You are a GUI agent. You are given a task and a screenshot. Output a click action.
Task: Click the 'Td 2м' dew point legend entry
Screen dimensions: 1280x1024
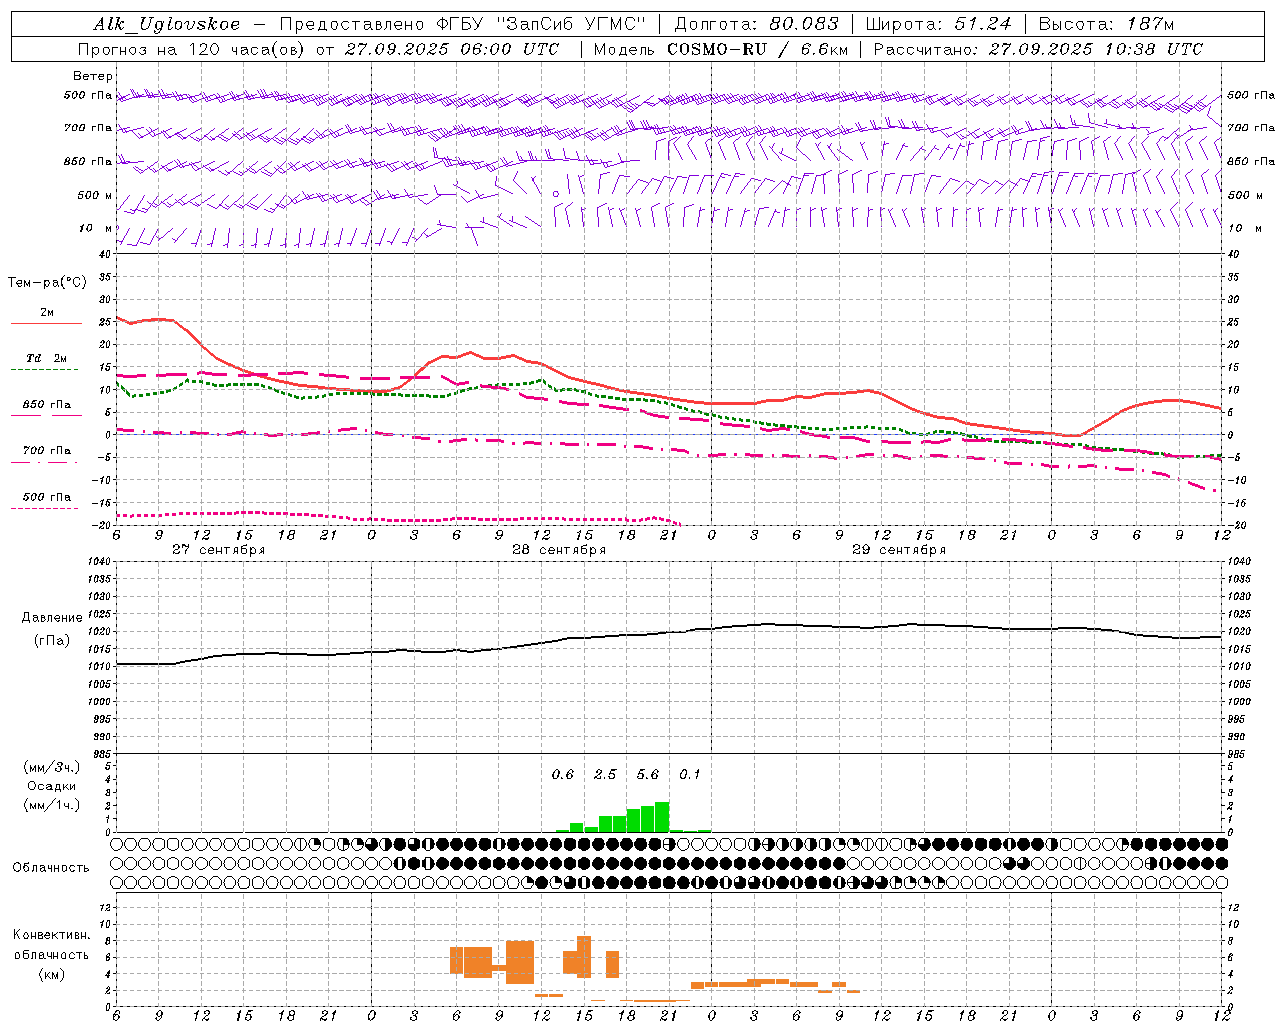coord(47,358)
